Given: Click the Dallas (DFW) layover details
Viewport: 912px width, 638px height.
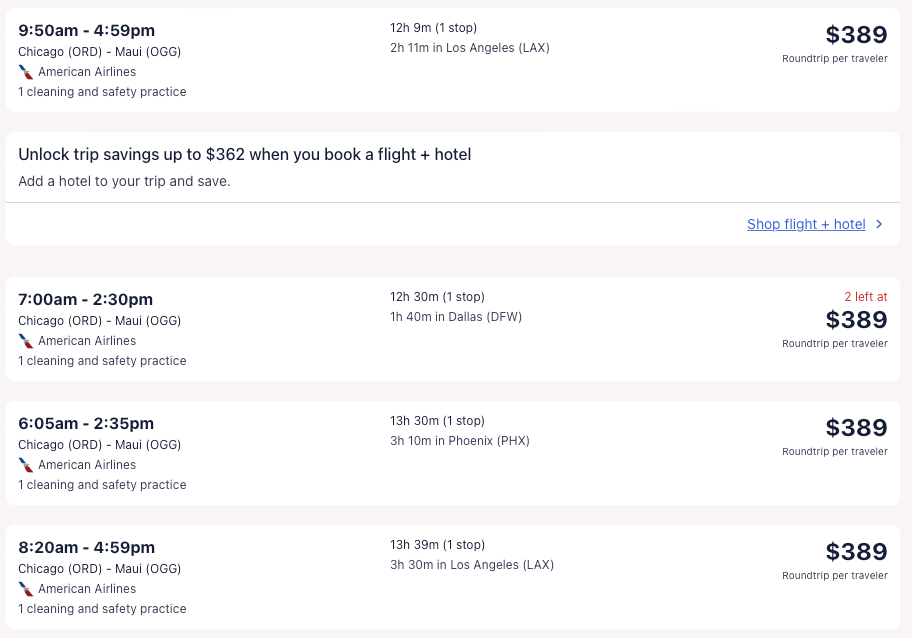Looking at the screenshot, I should click(456, 317).
